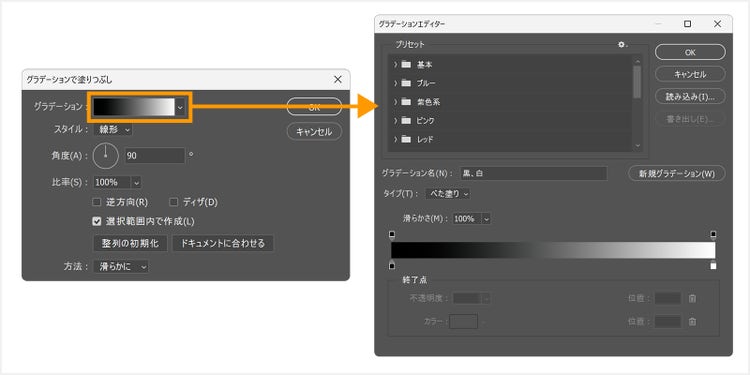Toggle the ディザ(D) checkbox

coord(174,202)
